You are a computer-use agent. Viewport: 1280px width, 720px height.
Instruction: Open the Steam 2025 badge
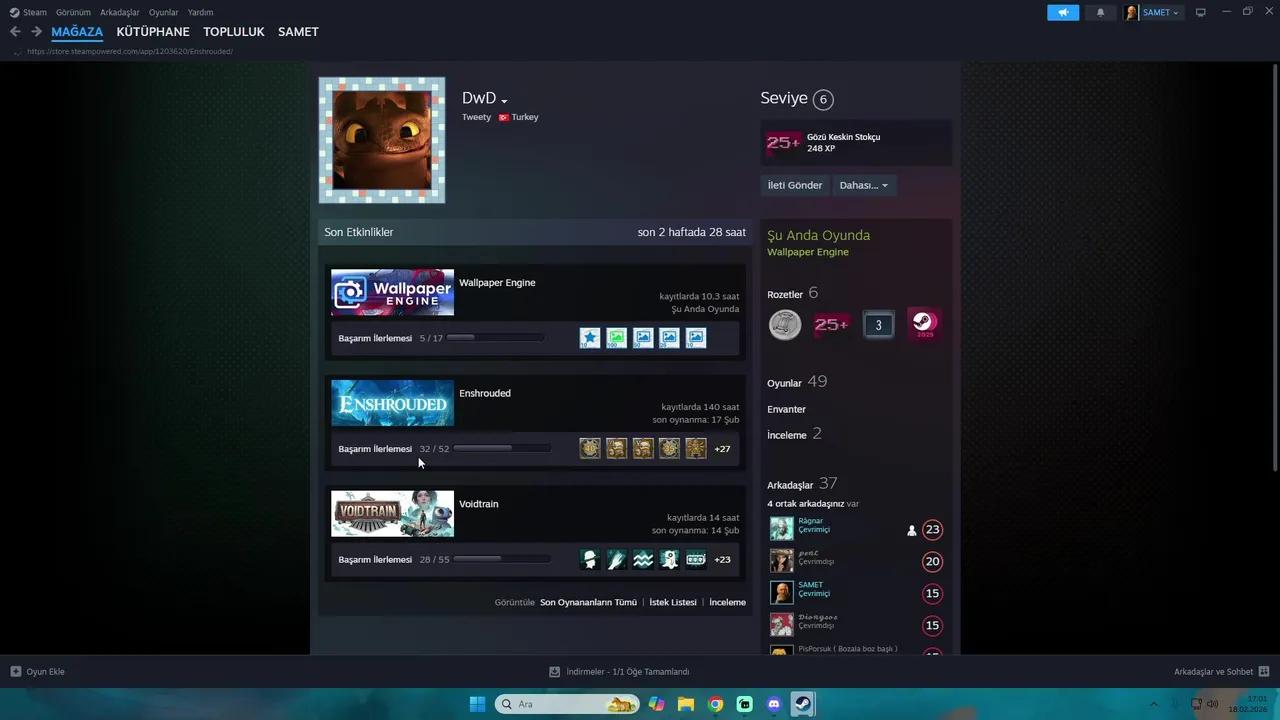click(x=925, y=324)
